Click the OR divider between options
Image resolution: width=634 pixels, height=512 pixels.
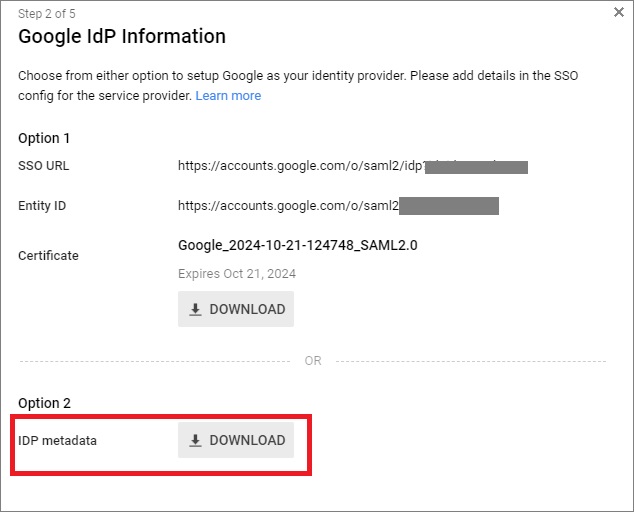coord(313,361)
